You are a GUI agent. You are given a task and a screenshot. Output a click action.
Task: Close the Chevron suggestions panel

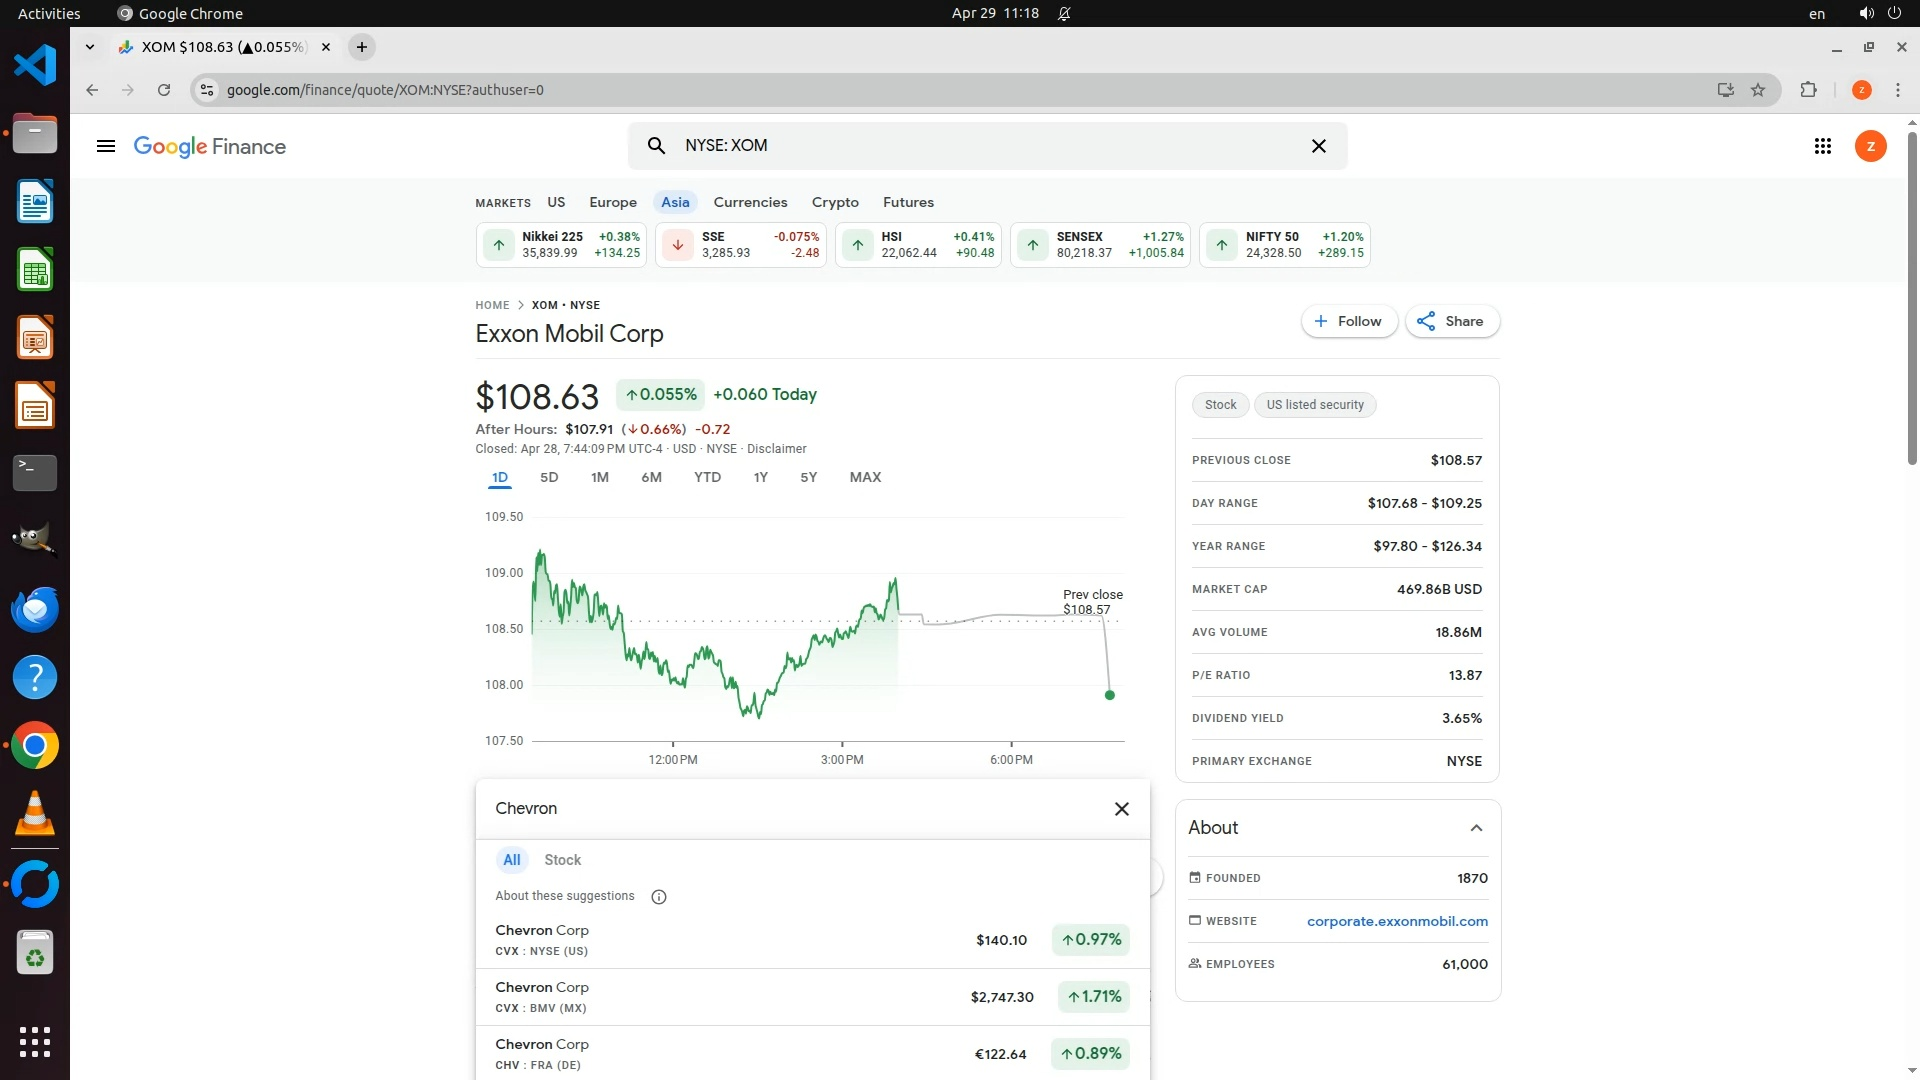pos(1121,809)
